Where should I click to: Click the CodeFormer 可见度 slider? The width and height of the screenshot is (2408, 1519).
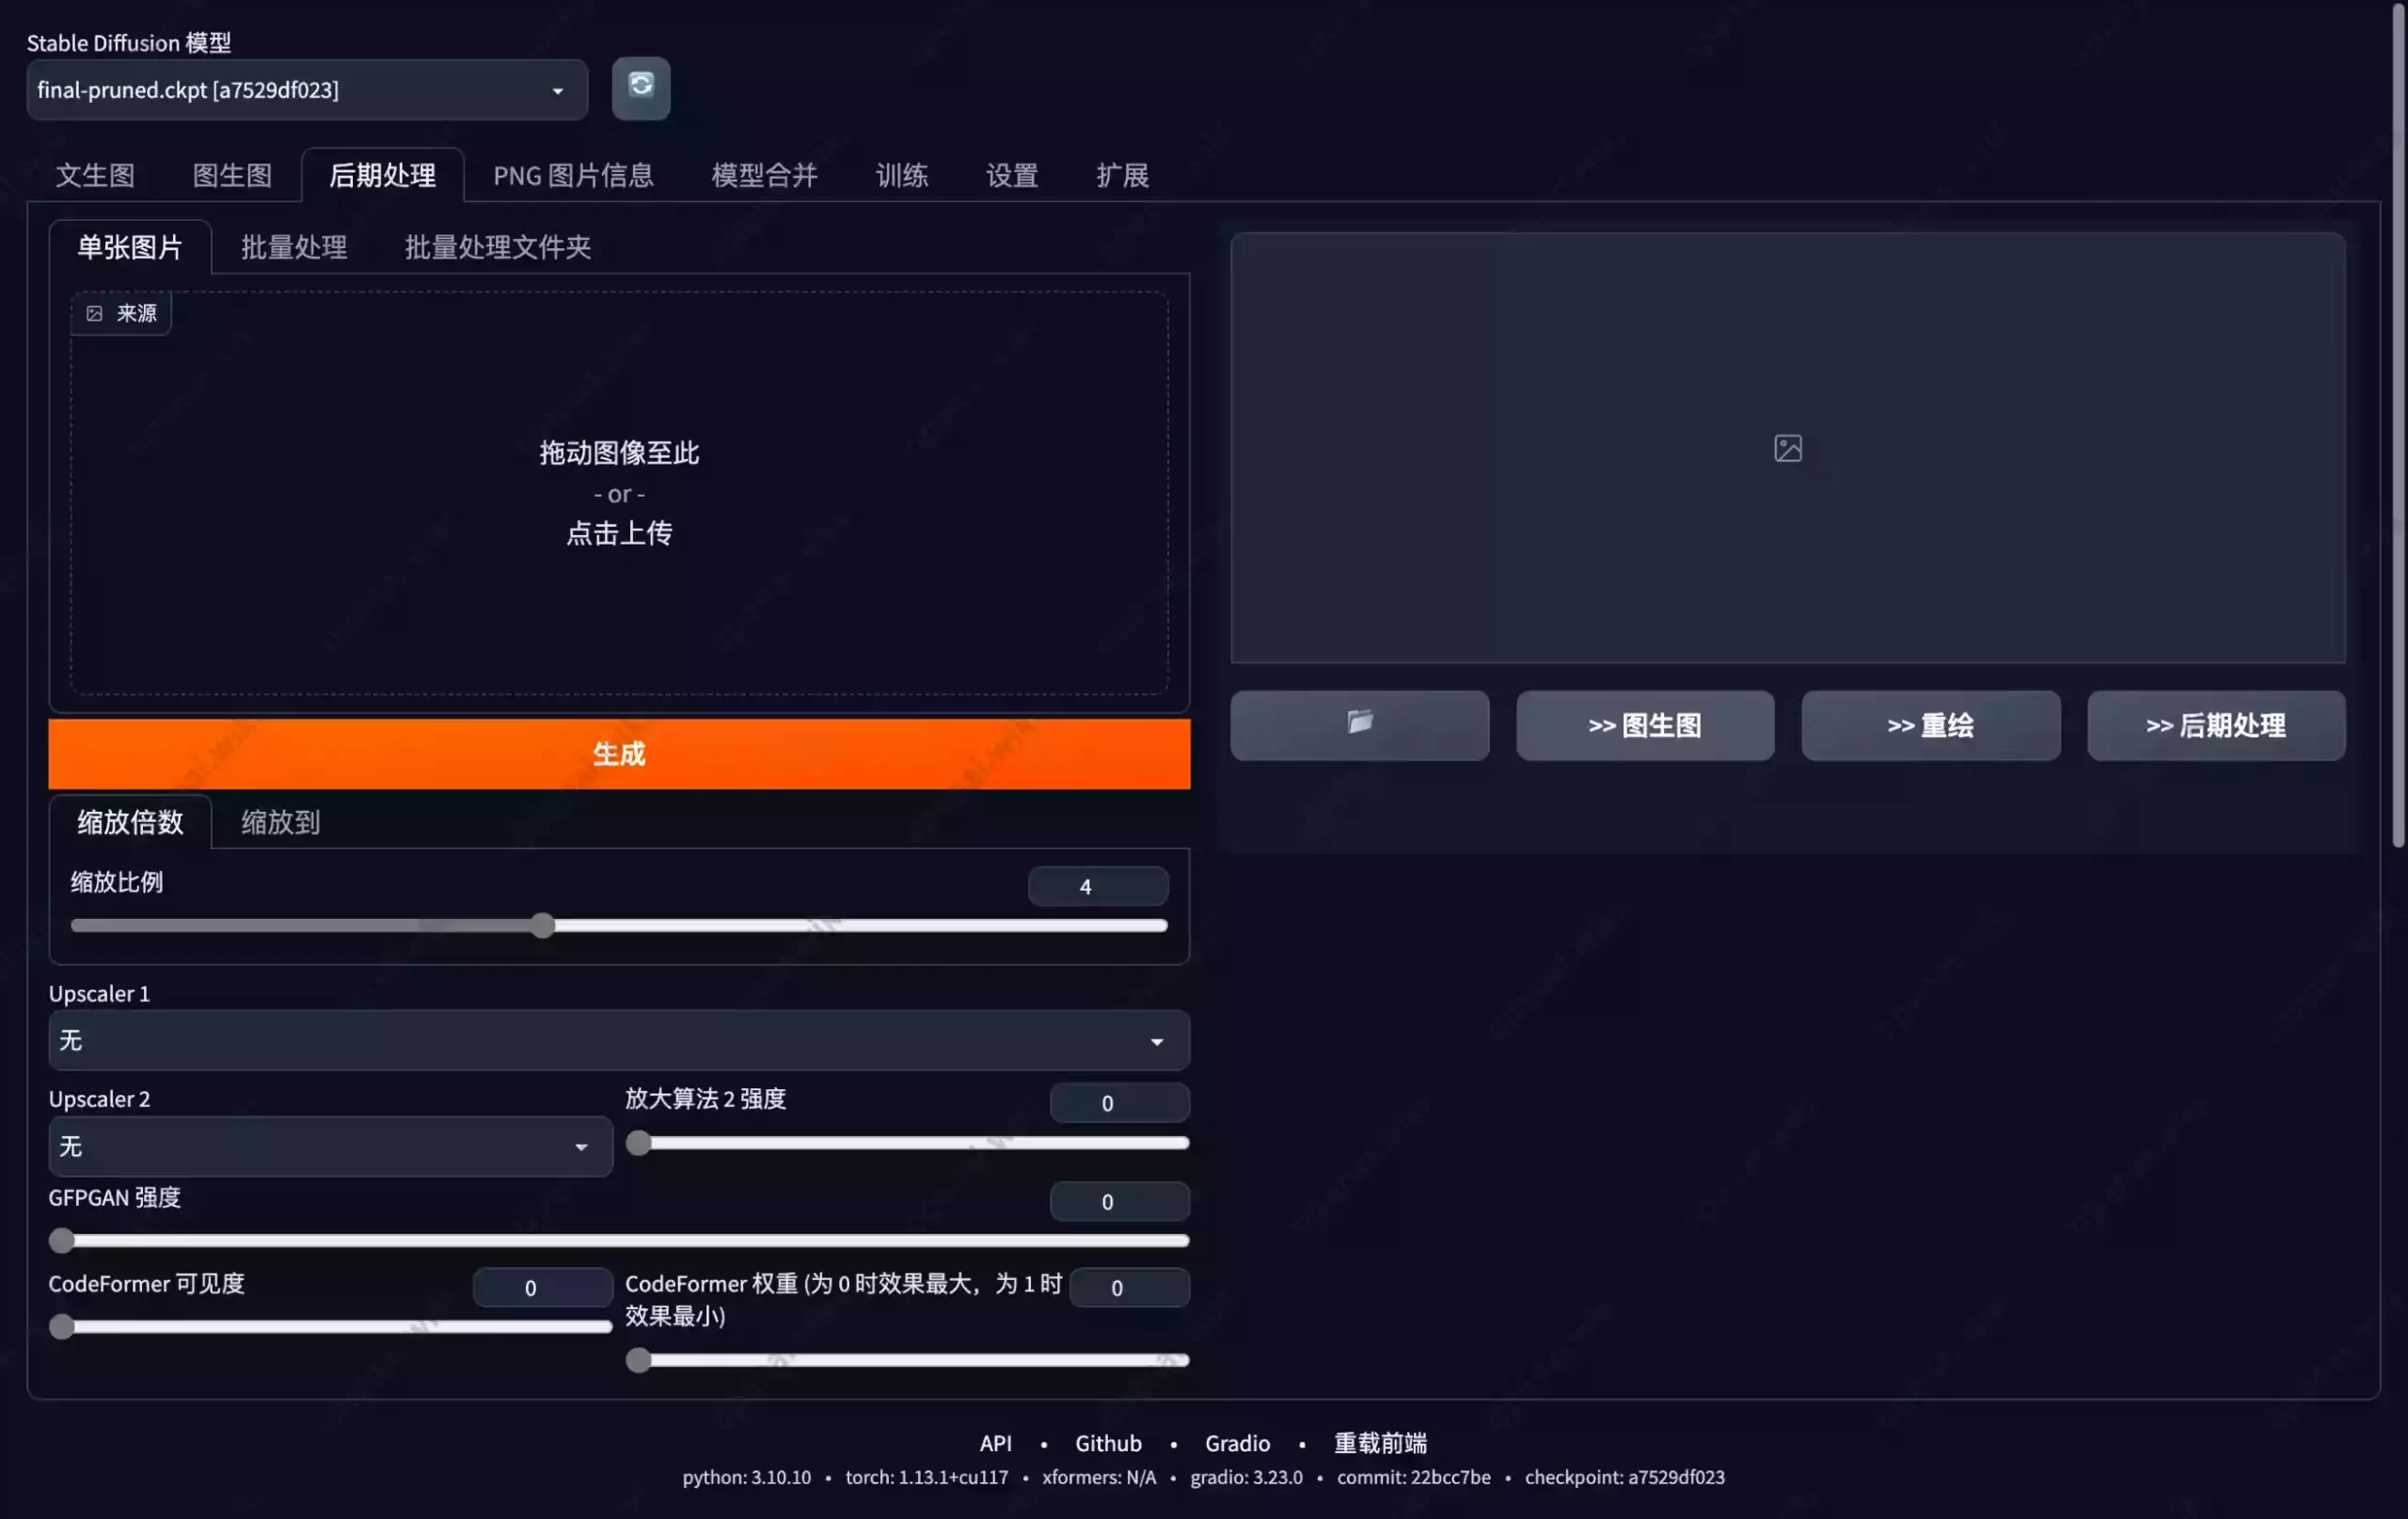click(330, 1327)
